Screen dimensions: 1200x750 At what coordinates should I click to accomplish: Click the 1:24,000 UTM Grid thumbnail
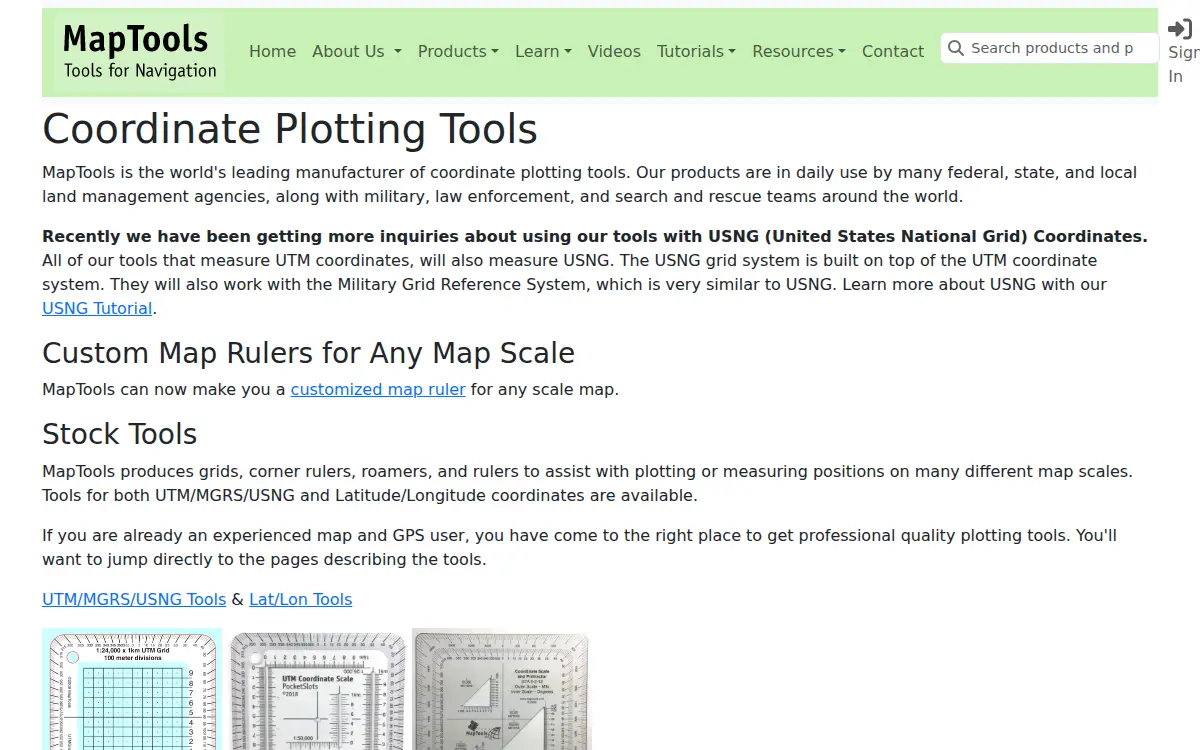pyautogui.click(x=132, y=689)
